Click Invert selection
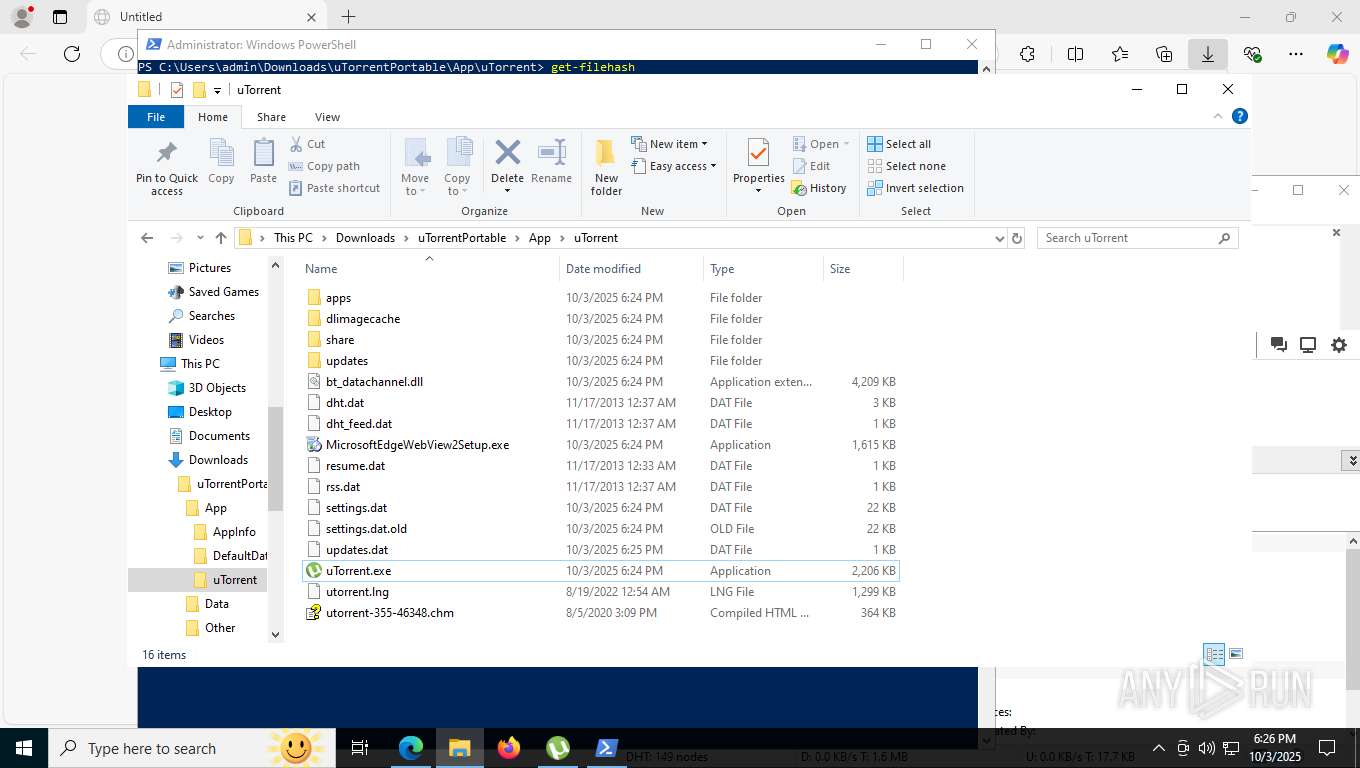This screenshot has height=768, width=1360. [915, 188]
